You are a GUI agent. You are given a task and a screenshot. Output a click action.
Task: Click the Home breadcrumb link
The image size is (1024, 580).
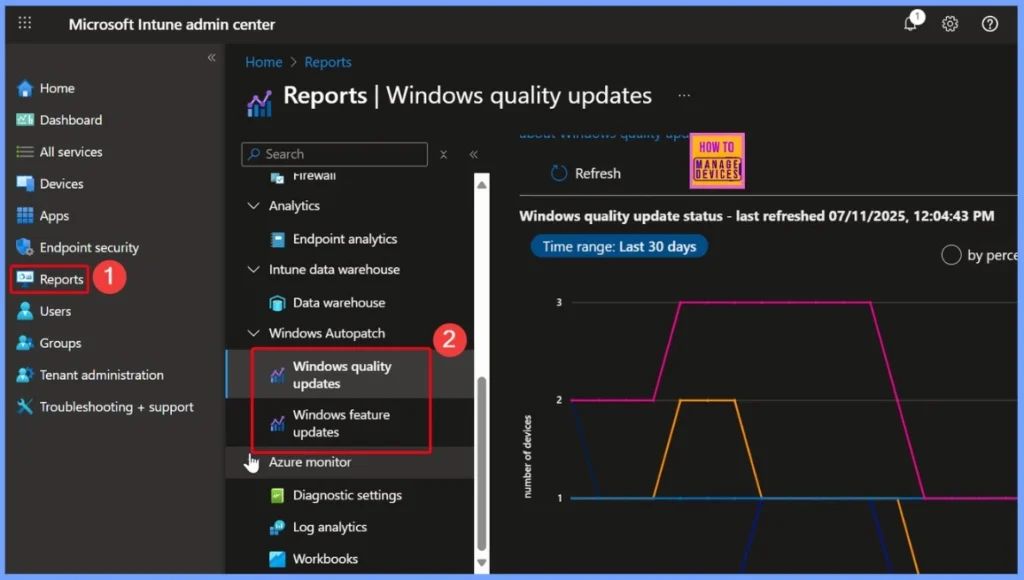click(264, 62)
